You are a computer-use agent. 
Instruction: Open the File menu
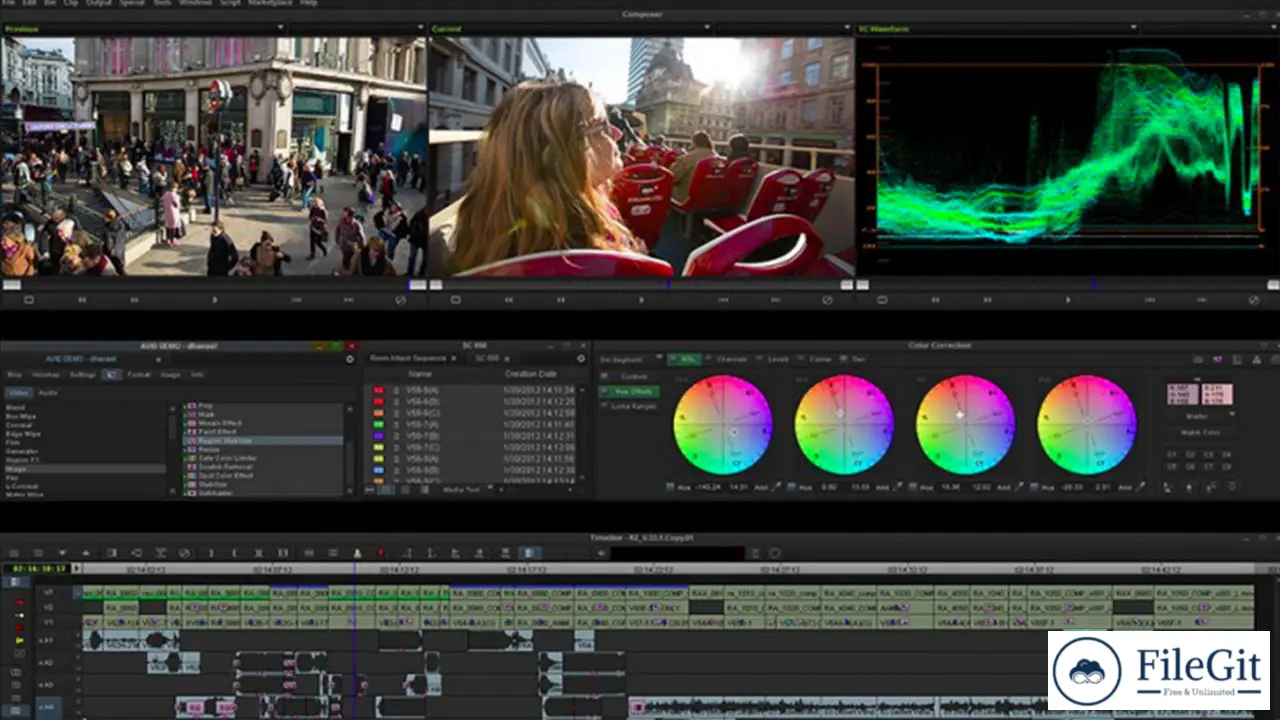pyautogui.click(x=8, y=3)
